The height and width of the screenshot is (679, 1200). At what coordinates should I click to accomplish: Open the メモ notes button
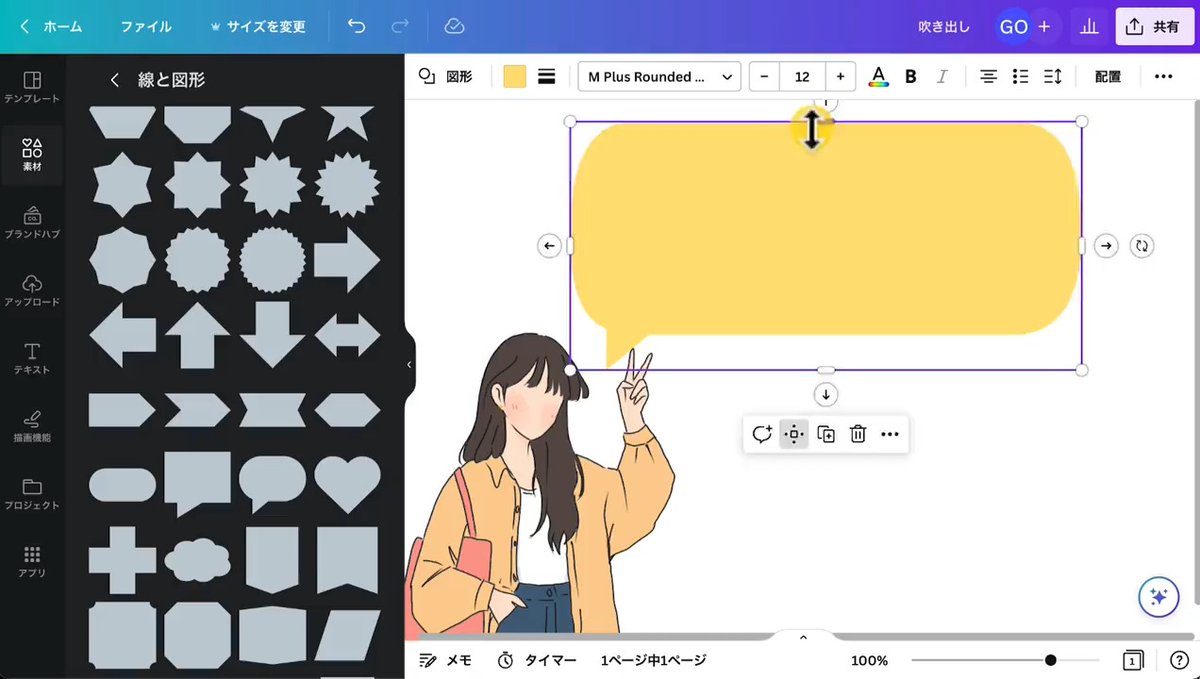point(446,660)
